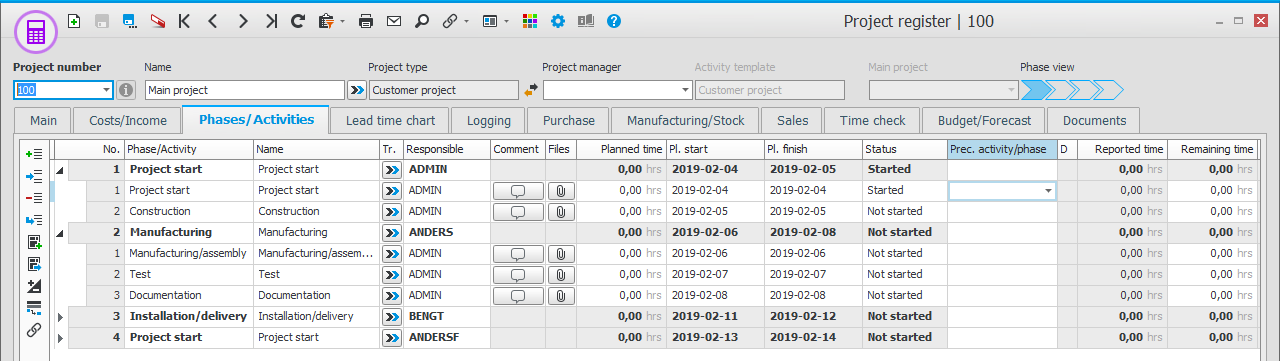Screen dimensions: 1280x361
Task: Click the plus/minus adjust sidebar icon
Action: click(x=34, y=286)
